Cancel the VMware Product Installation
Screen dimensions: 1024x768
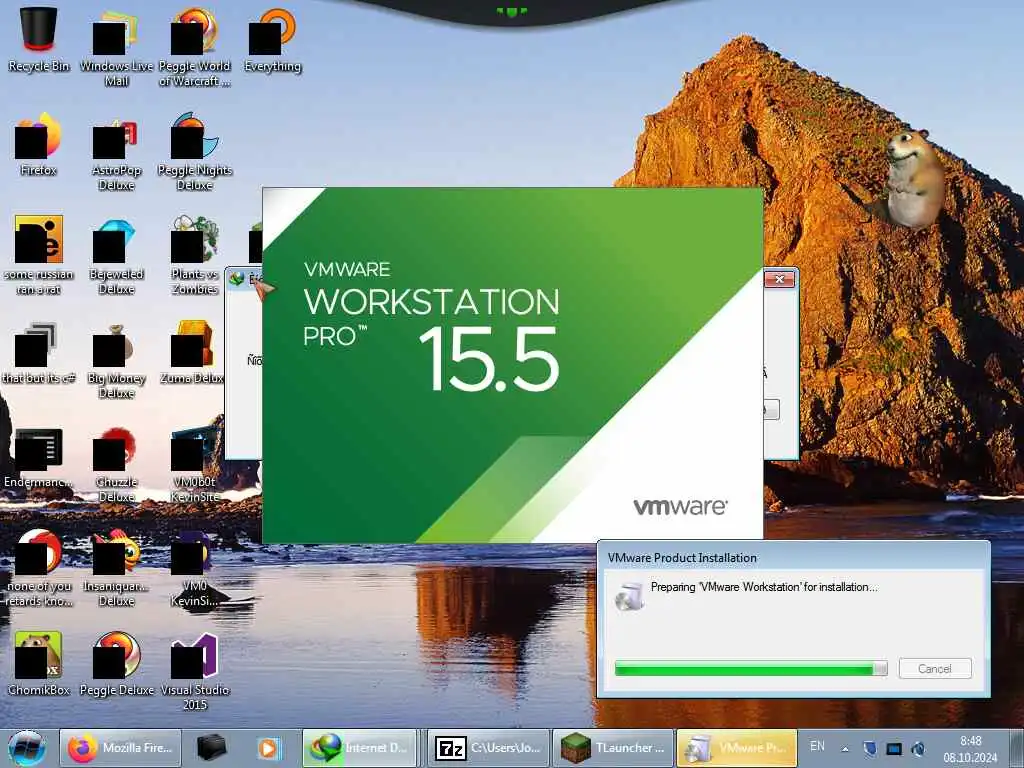click(935, 668)
